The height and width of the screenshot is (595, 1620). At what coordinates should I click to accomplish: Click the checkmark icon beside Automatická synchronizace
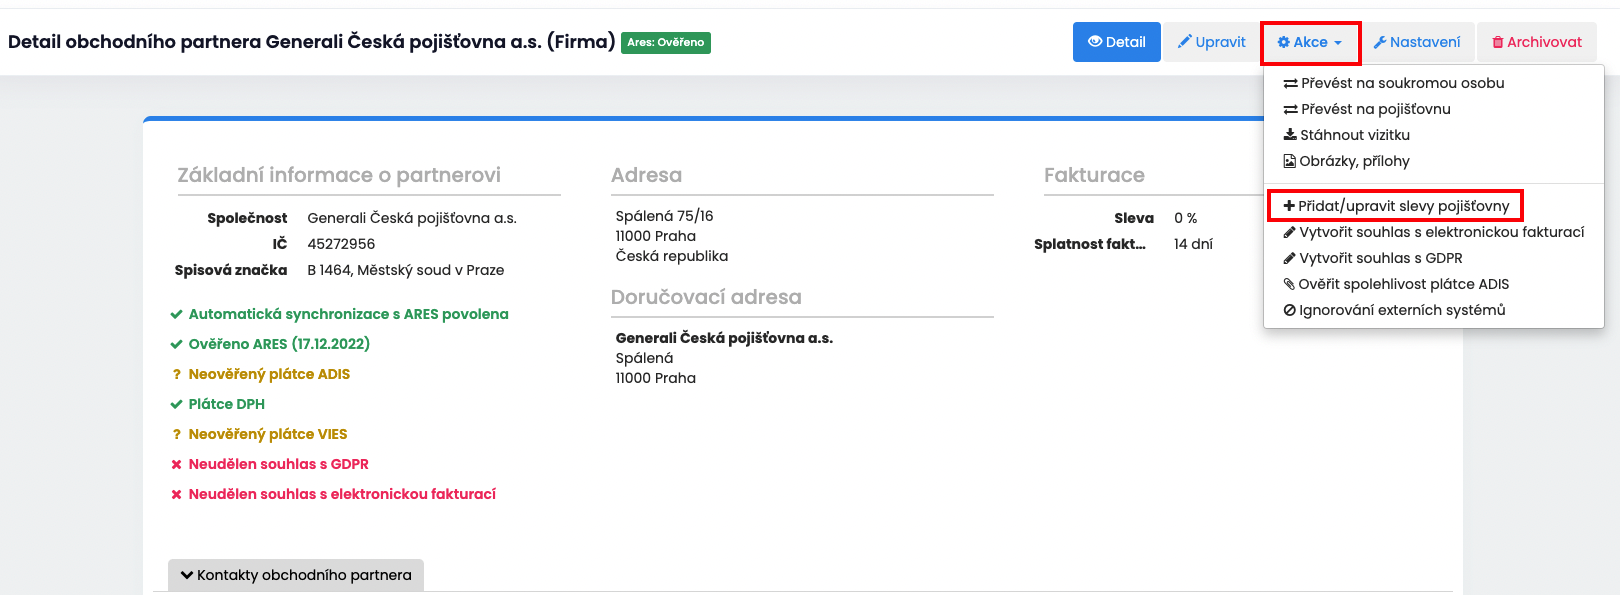coord(177,315)
